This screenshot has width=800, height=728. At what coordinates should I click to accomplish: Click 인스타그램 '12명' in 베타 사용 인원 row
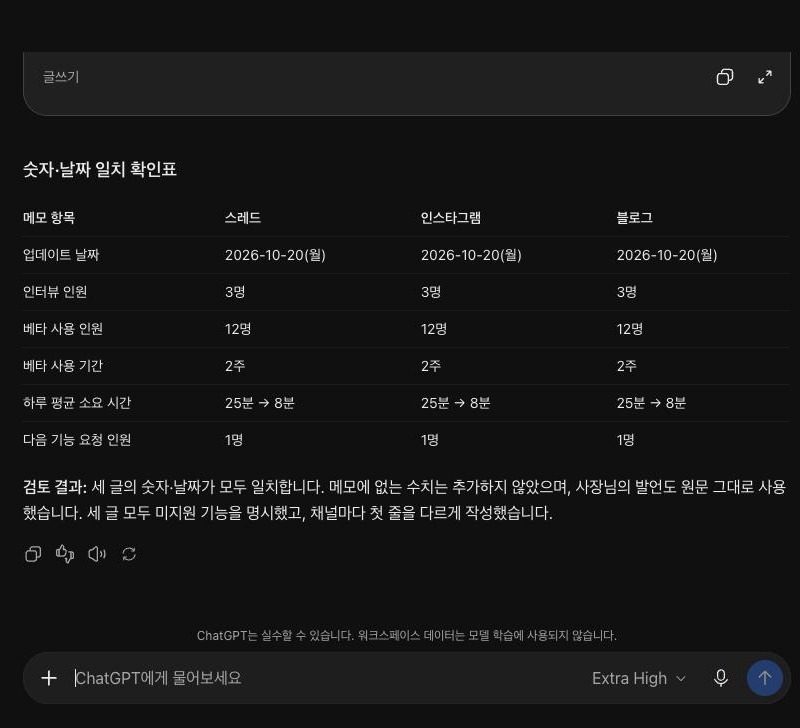434,329
